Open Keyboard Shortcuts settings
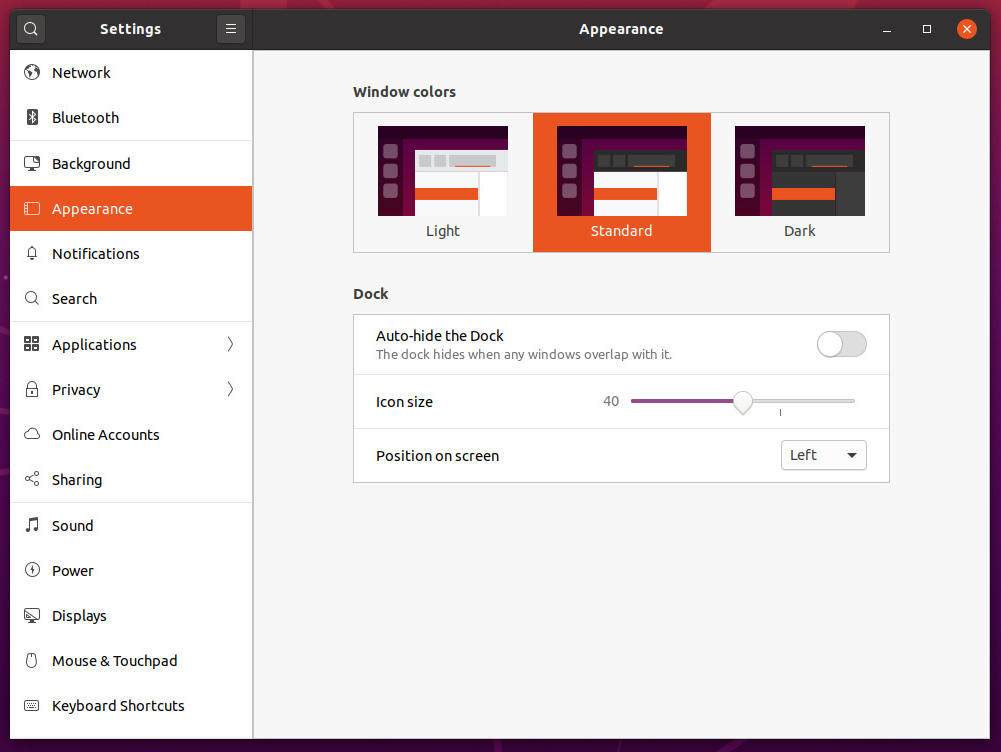This screenshot has height=752, width=1001. click(131, 705)
